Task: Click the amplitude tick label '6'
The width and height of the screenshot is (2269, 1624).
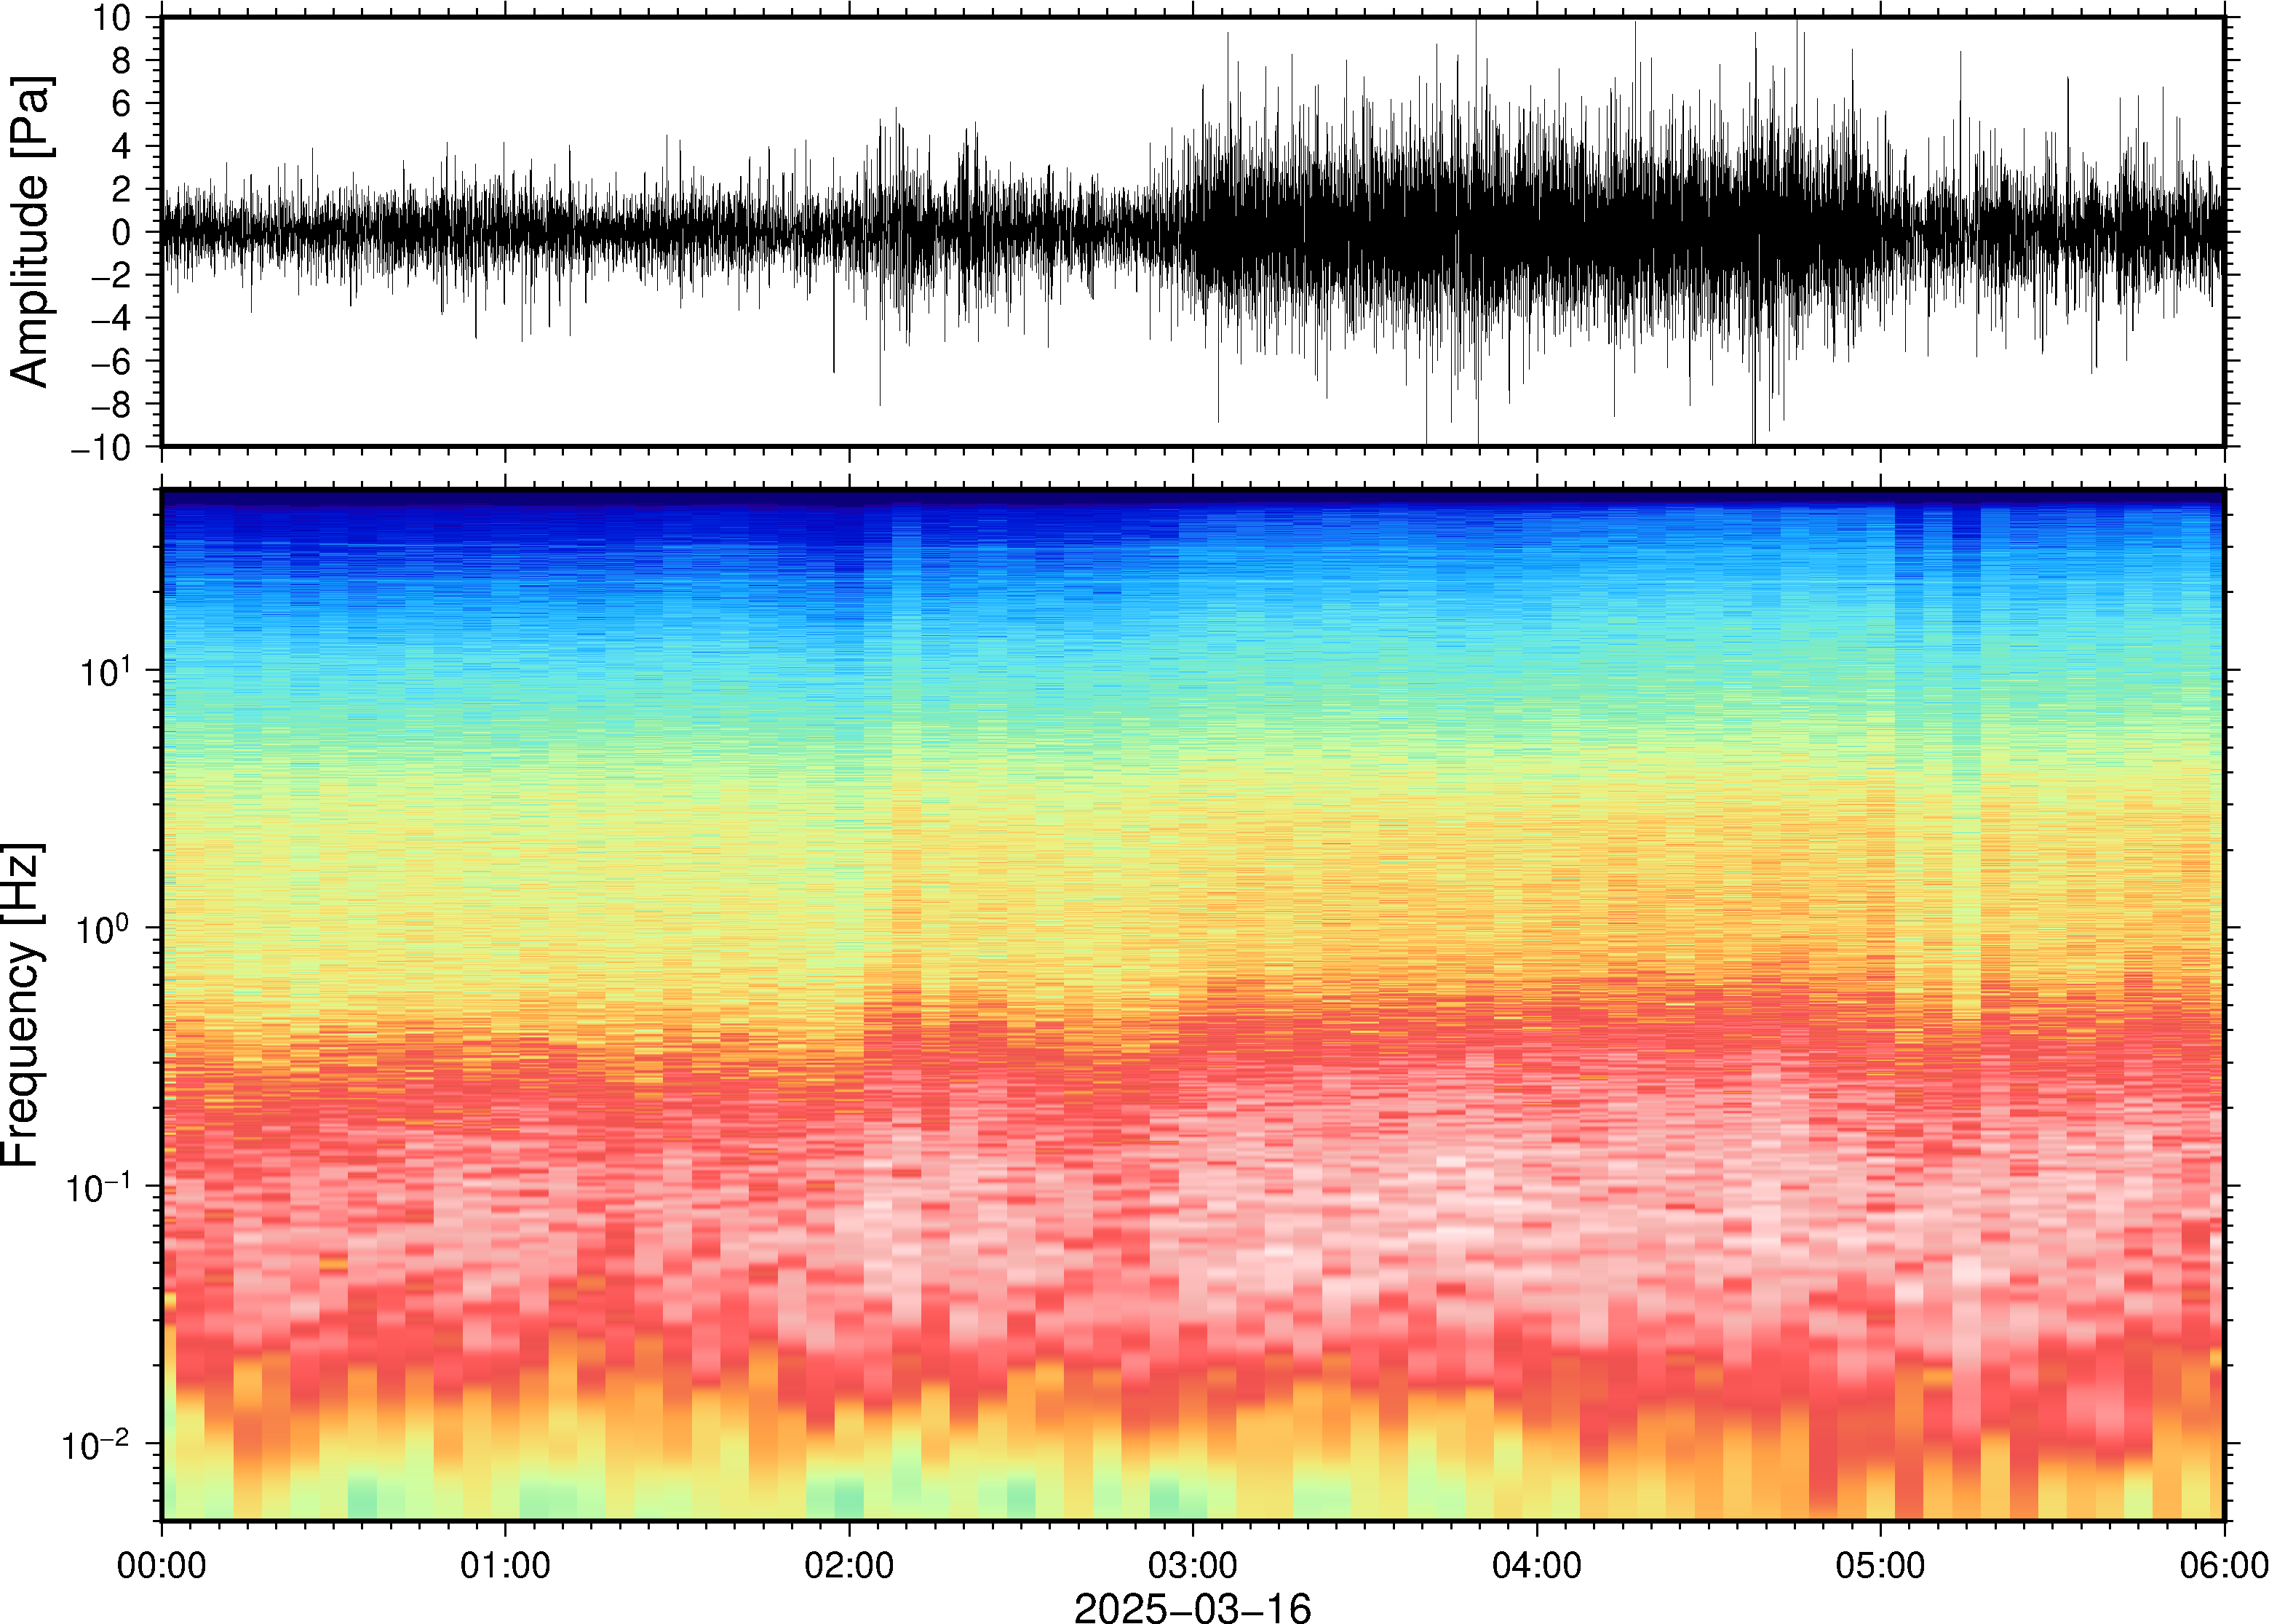Action: click(x=122, y=104)
